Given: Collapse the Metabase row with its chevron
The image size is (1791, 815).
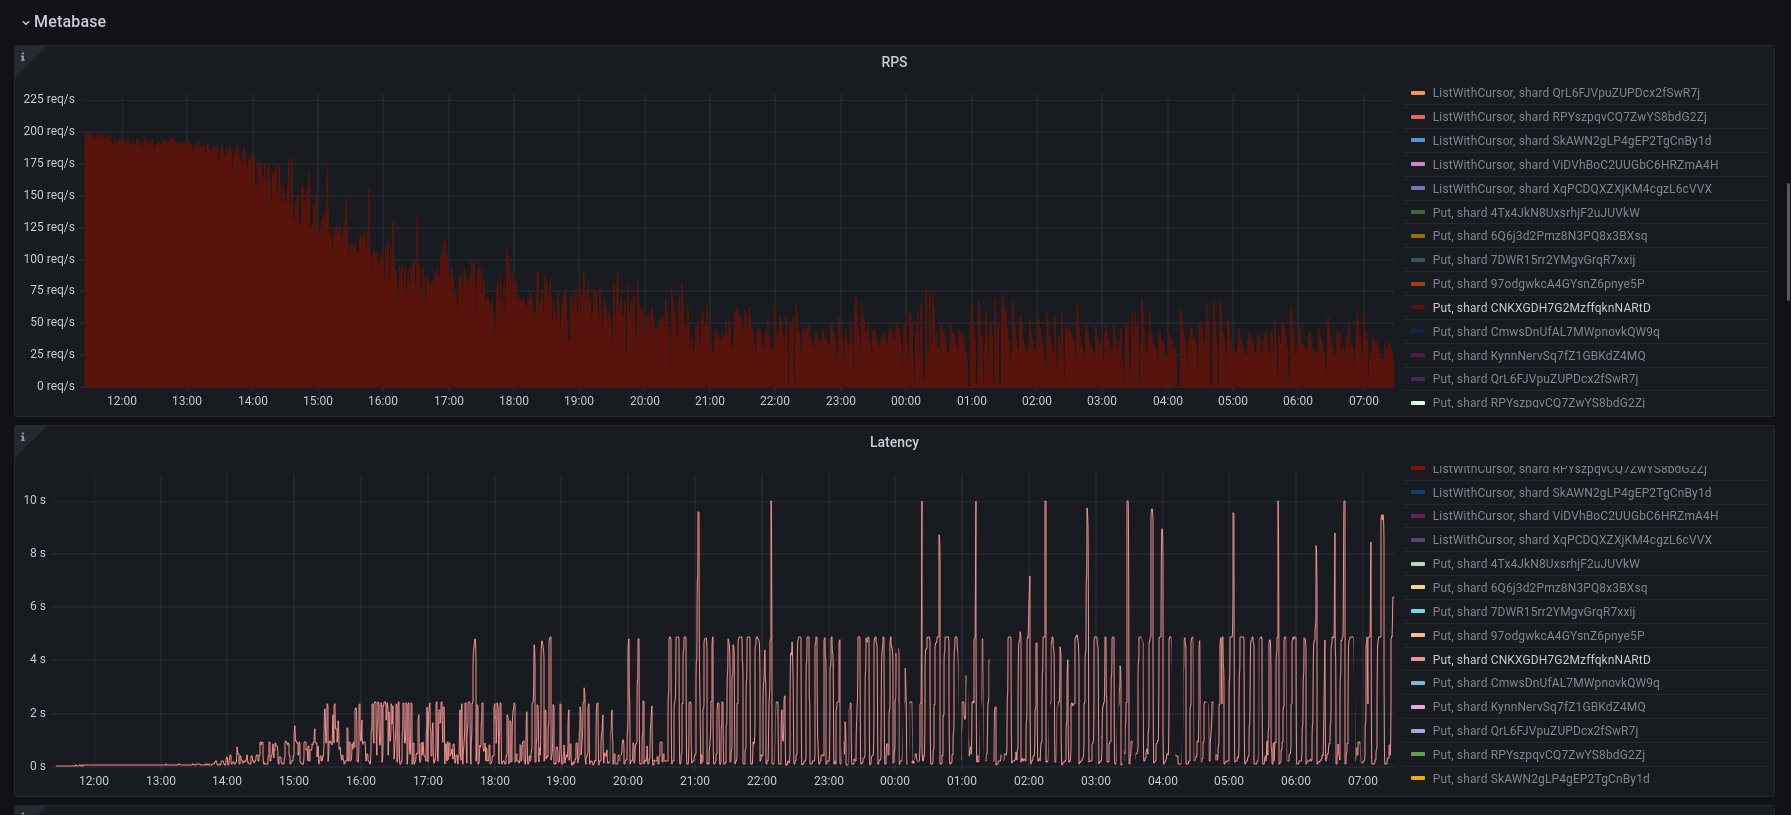Looking at the screenshot, I should (25, 22).
